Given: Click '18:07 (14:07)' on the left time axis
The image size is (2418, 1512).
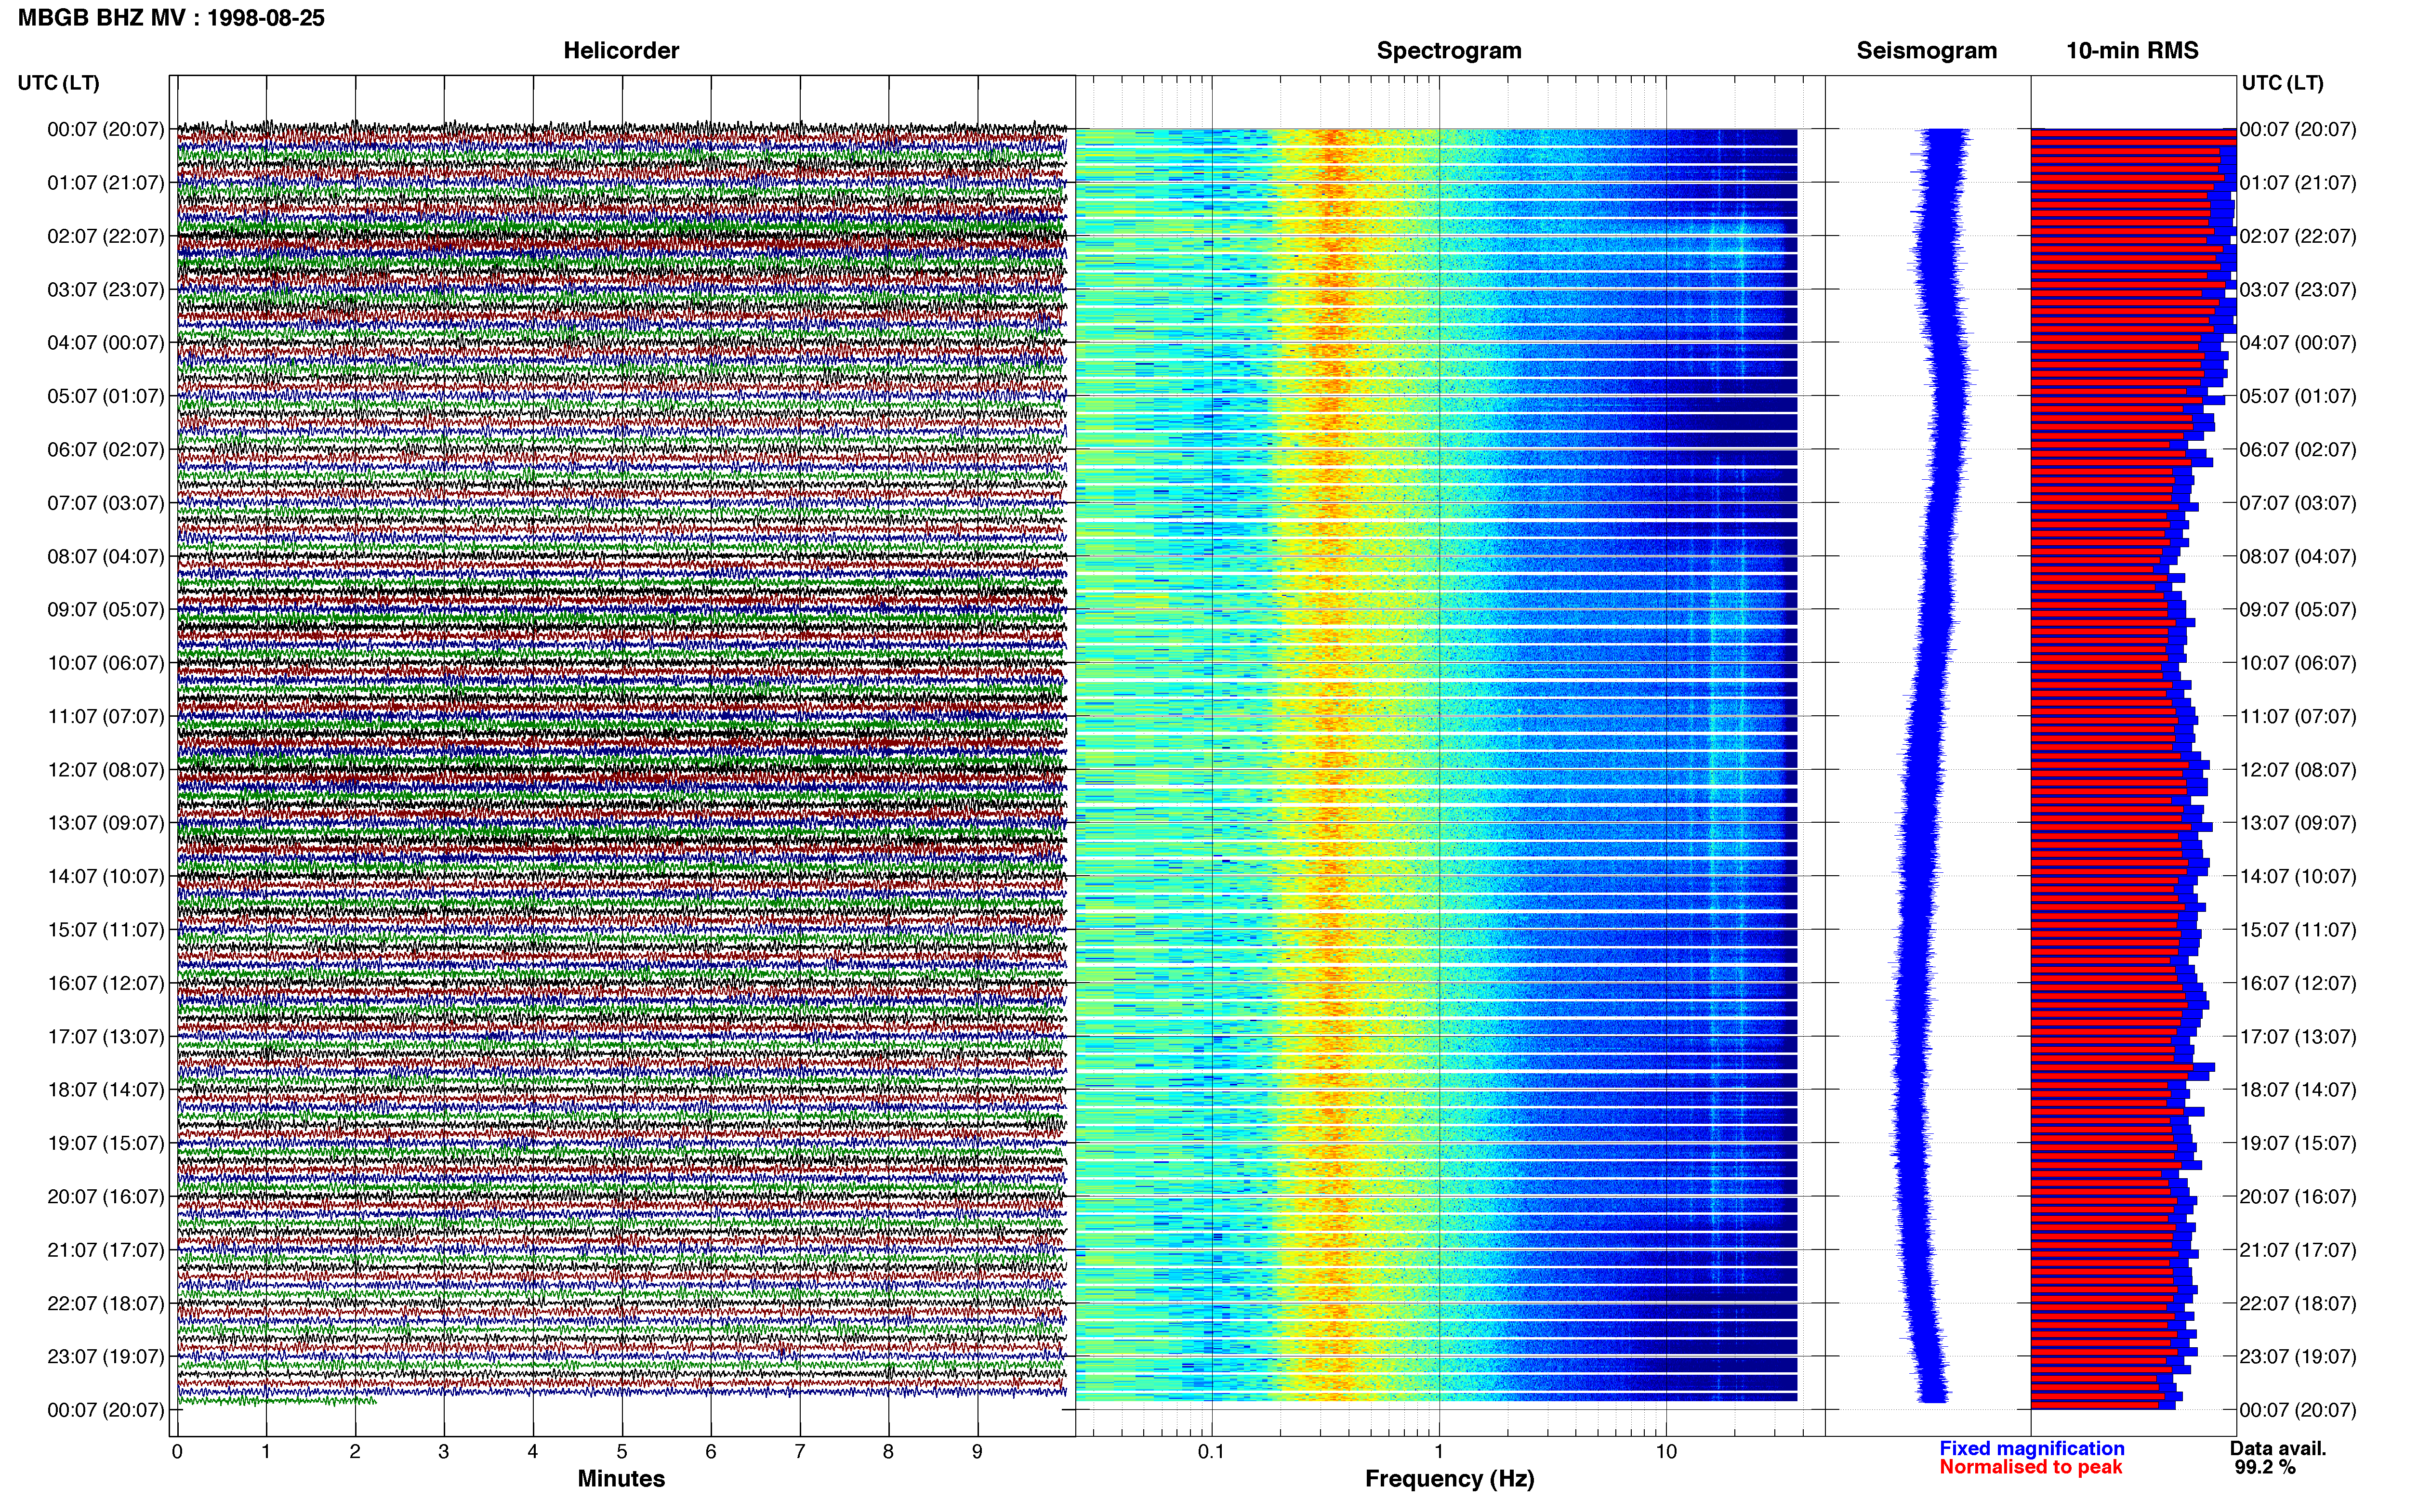Looking at the screenshot, I should (x=106, y=1090).
